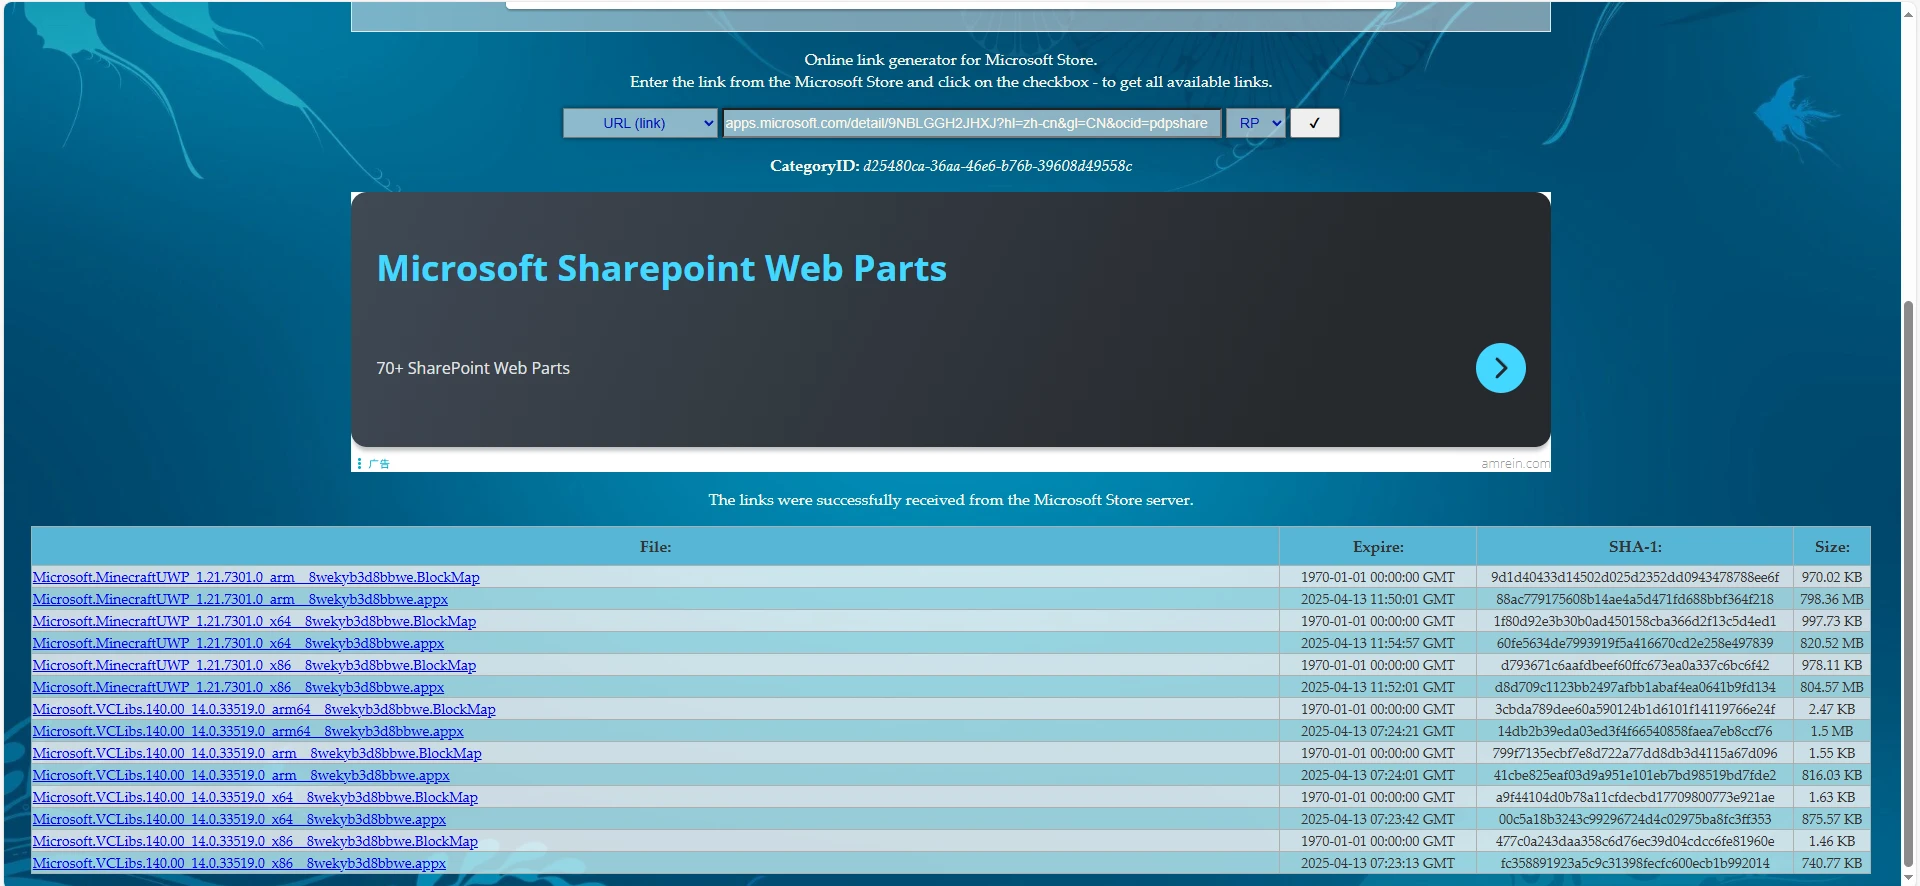This screenshot has height=886, width=1920.
Task: Download VCLibs arm BlockMap file
Action: (257, 753)
